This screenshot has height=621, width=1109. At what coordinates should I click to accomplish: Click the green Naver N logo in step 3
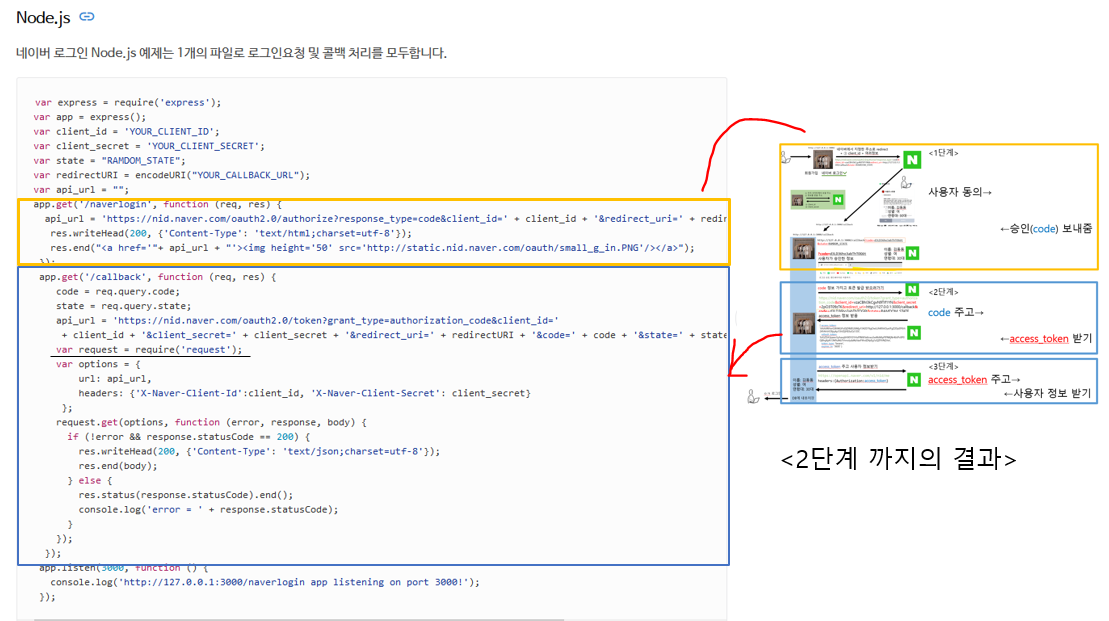pyautogui.click(x=914, y=380)
